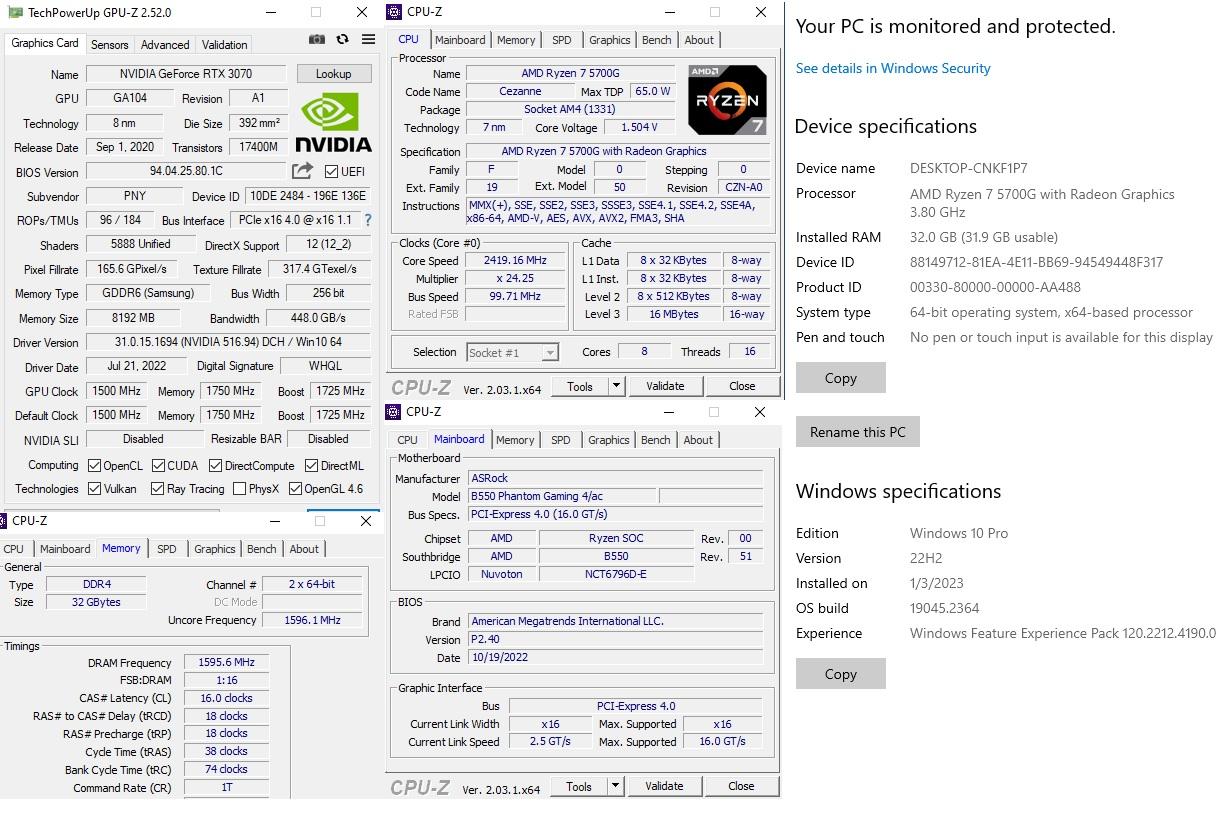
Task: Open See details in Windows Security link
Action: click(893, 68)
